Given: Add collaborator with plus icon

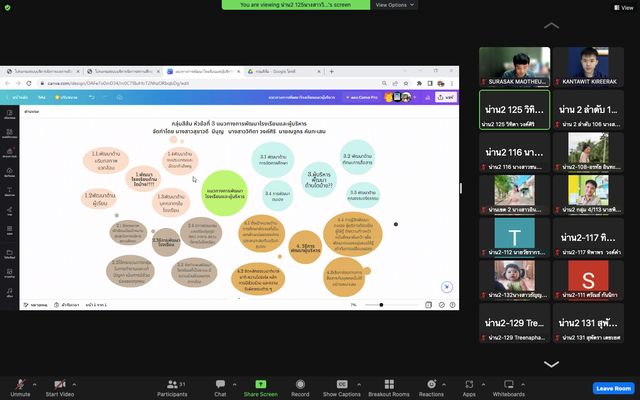Looking at the screenshot, I should [415, 98].
